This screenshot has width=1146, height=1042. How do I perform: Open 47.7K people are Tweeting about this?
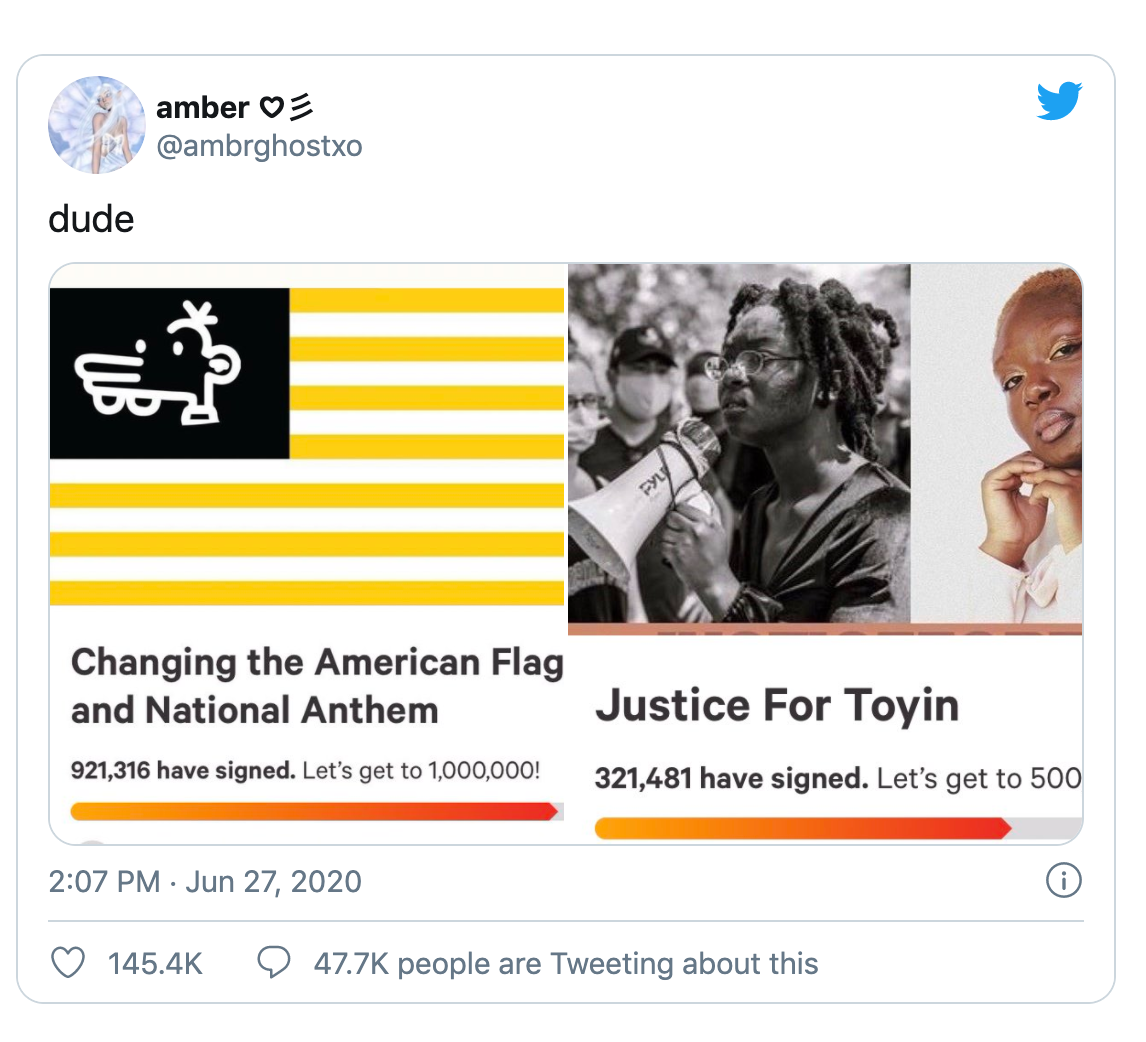566,963
